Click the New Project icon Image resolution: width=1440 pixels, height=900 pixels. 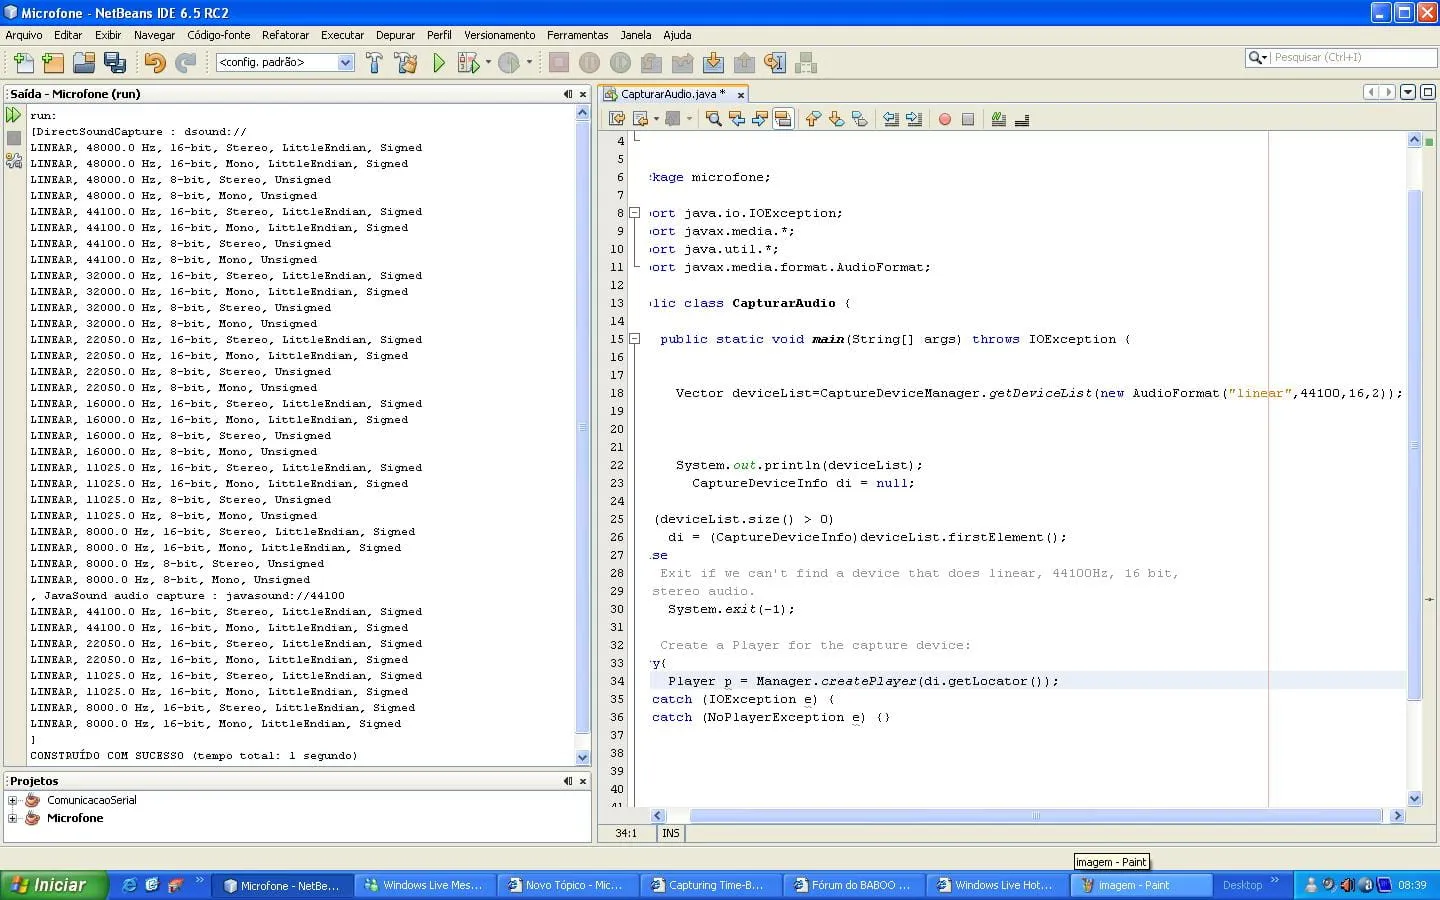(53, 63)
